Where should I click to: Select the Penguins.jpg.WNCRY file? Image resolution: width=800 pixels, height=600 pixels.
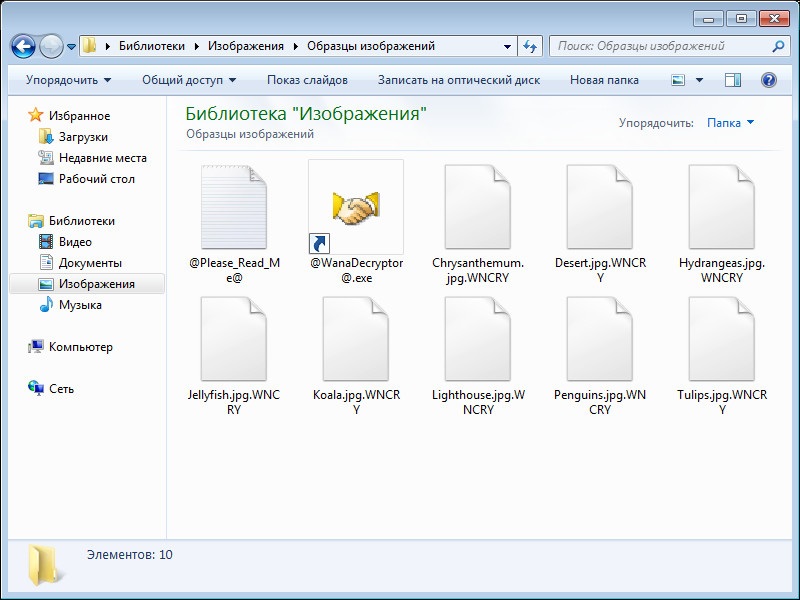(600, 340)
